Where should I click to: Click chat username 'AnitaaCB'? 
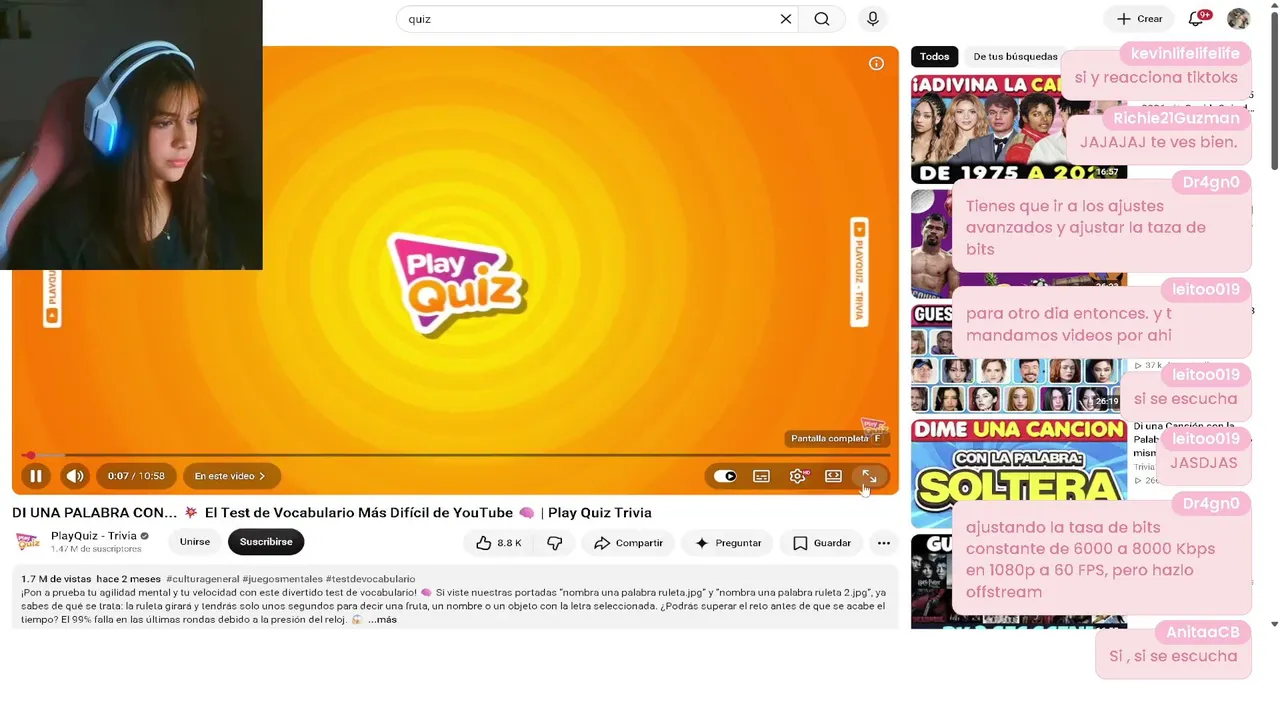1203,632
